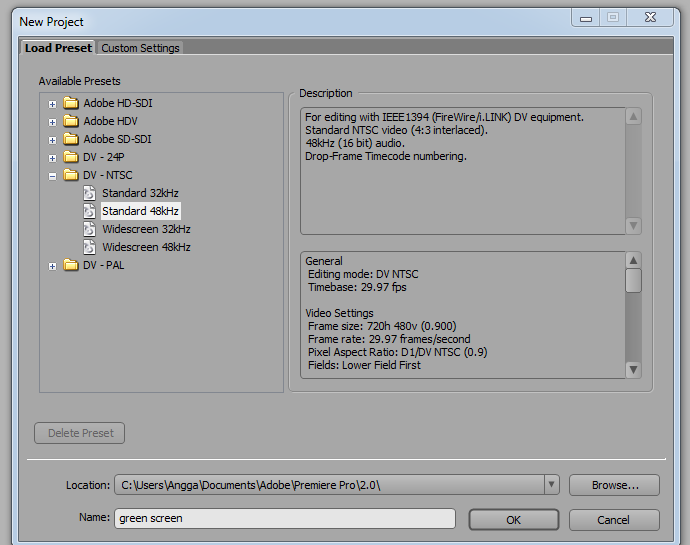
Task: Click the 'Fields: Lower Field First' text
Action: point(364,365)
